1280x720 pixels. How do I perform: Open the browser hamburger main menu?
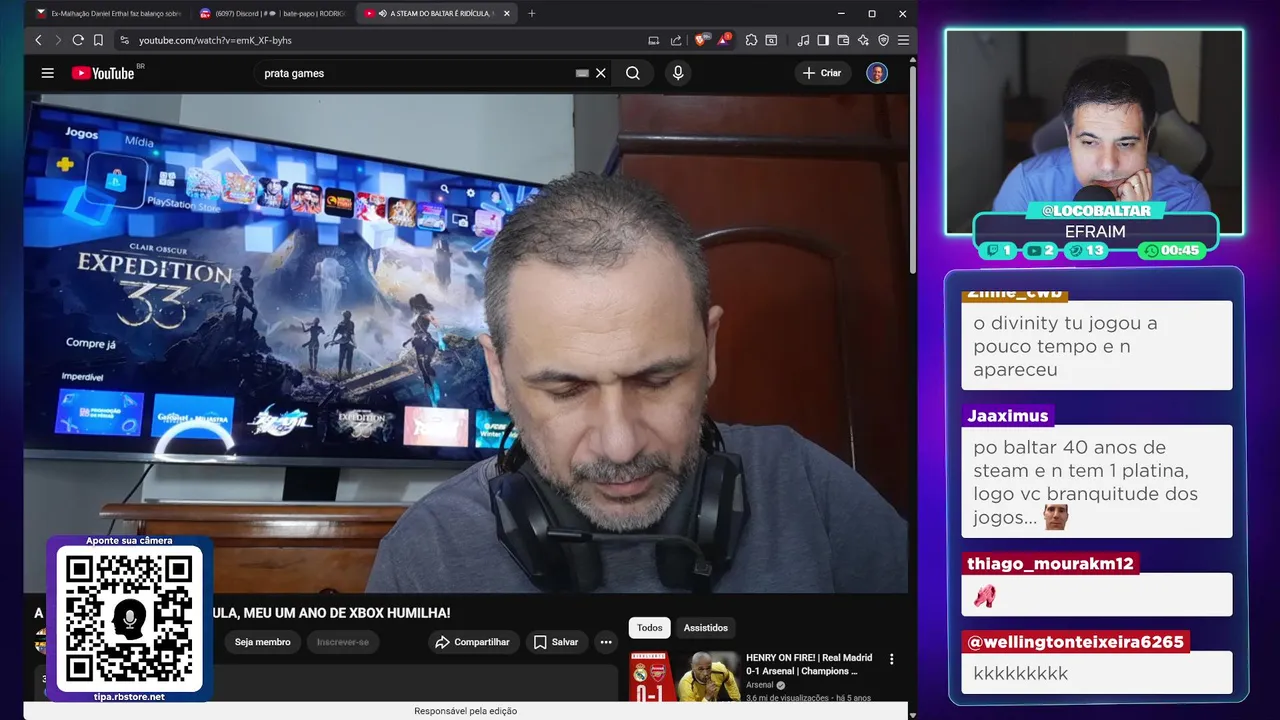click(x=903, y=40)
